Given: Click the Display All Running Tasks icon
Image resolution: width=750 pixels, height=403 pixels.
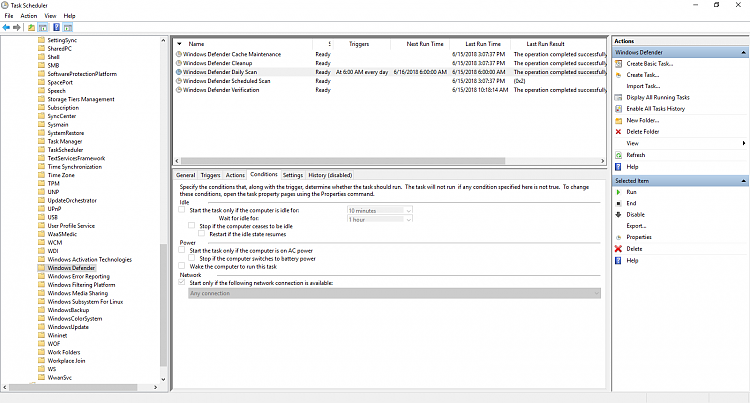Looking at the screenshot, I should click(618, 98).
